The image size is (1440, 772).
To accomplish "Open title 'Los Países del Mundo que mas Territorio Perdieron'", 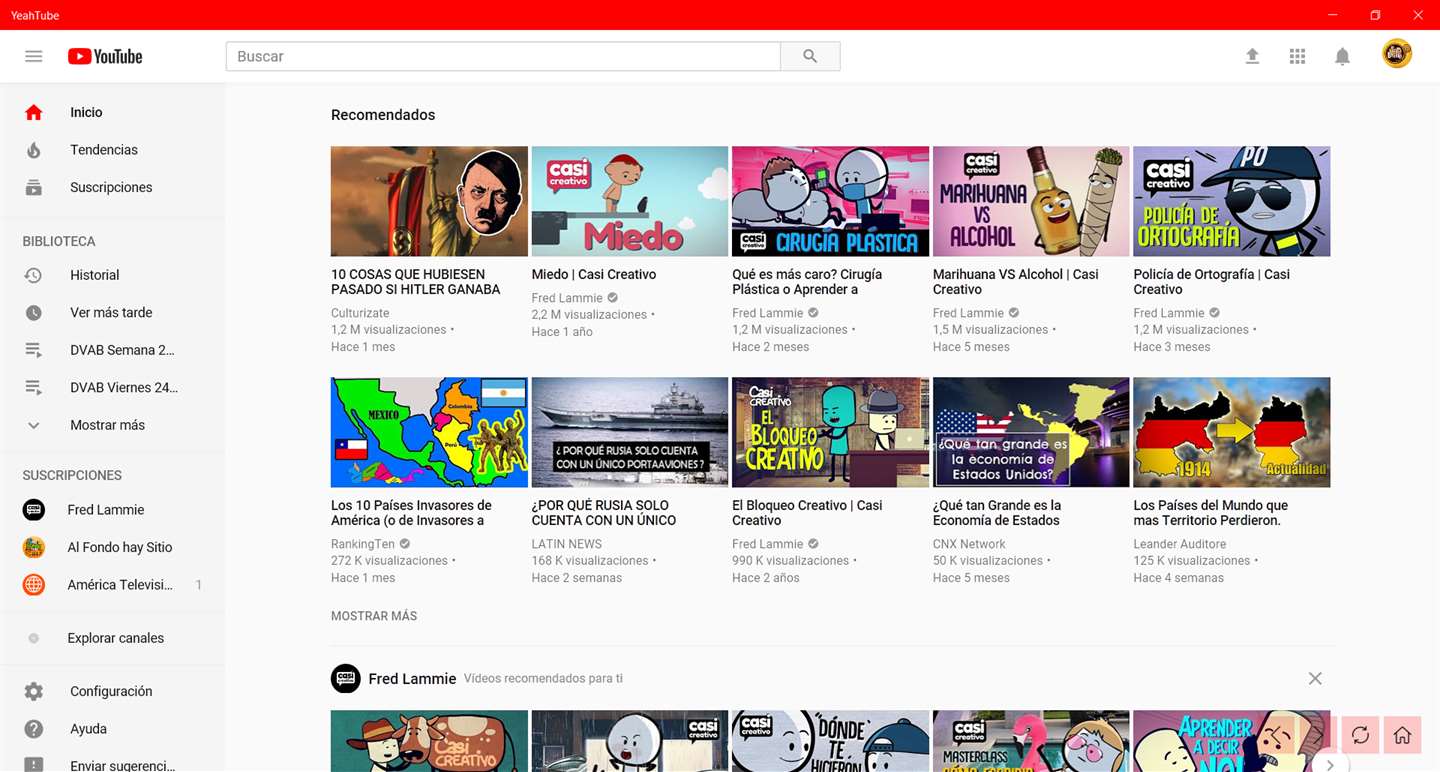I will click(1211, 513).
